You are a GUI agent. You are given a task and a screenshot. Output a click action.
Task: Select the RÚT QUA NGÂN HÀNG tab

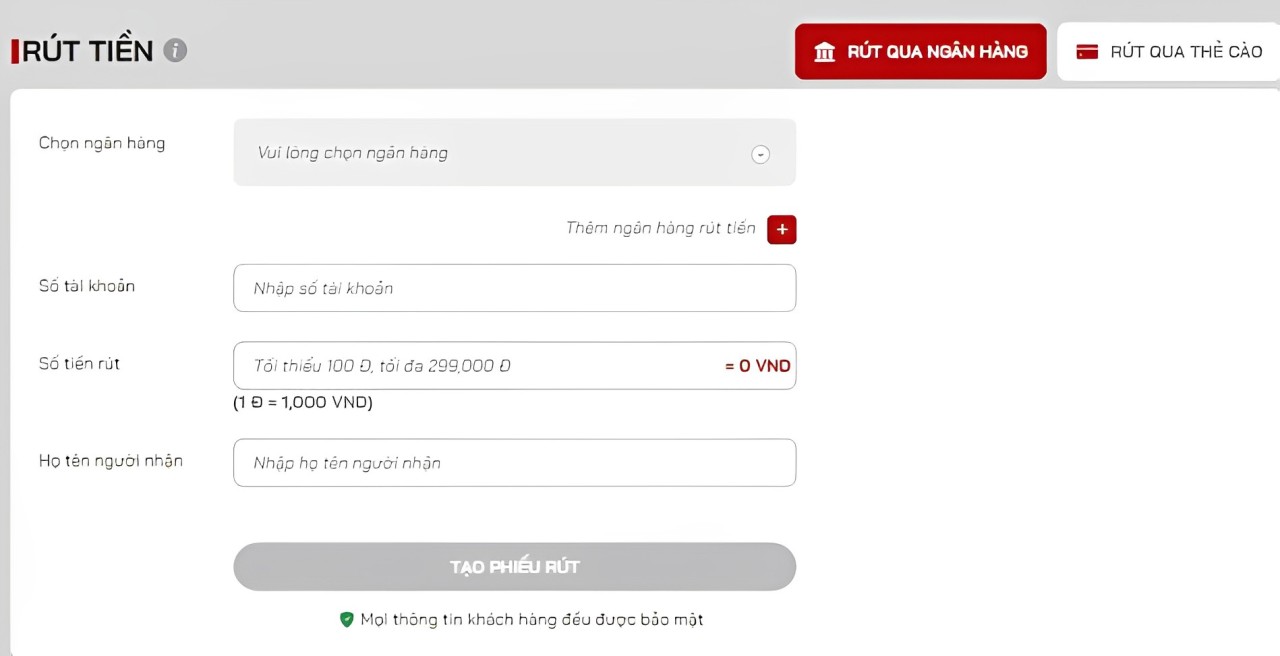pyautogui.click(x=920, y=50)
